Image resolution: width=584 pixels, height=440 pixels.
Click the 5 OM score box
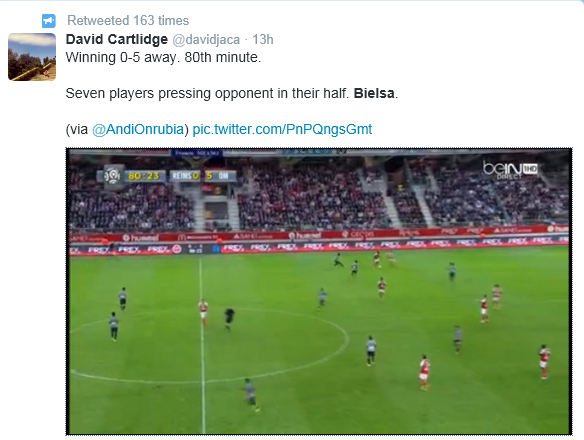[220, 176]
